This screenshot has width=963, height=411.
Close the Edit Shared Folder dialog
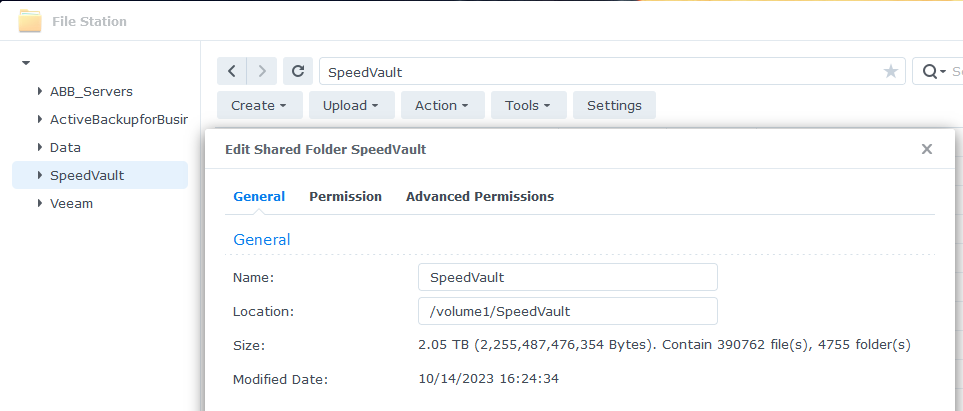pos(927,149)
